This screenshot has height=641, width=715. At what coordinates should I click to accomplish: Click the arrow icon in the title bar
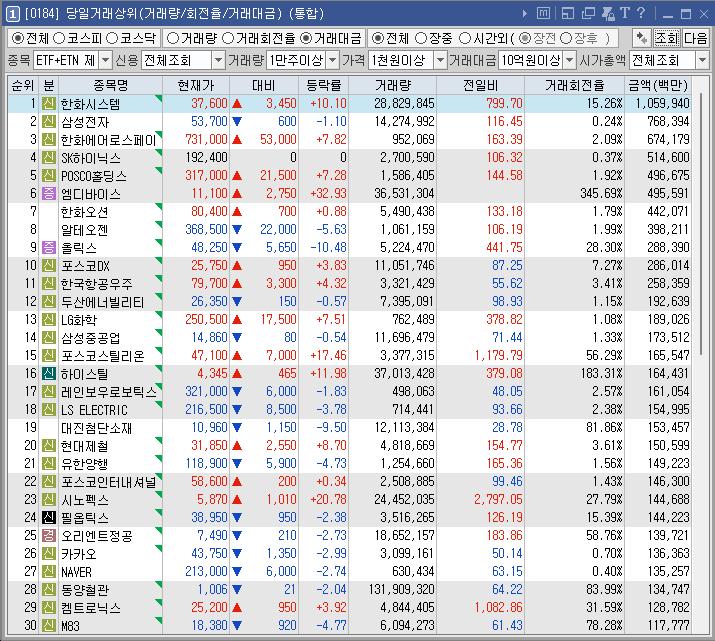[525, 14]
